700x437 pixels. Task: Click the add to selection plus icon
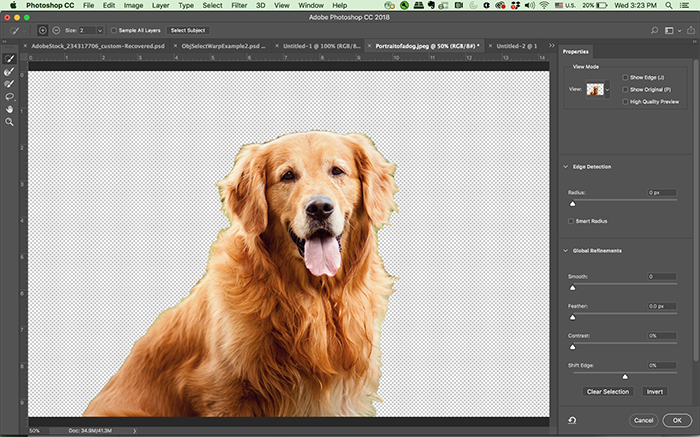pos(43,30)
